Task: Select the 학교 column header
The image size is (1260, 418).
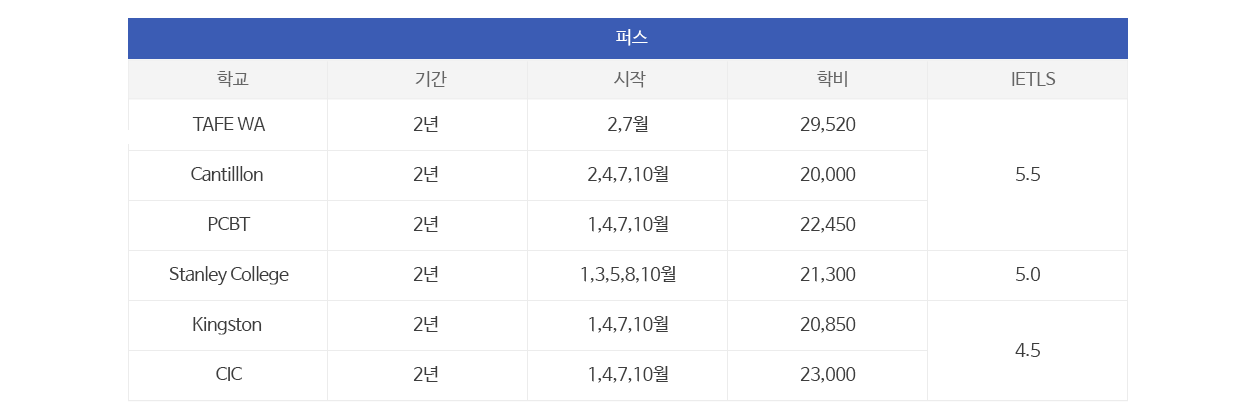Action: [x=228, y=80]
